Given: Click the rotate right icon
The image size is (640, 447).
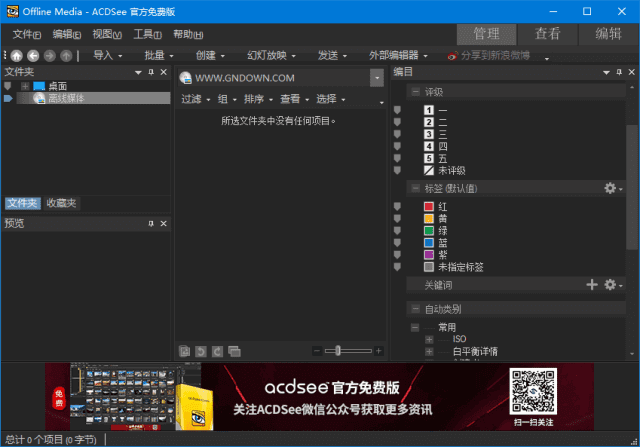Looking at the screenshot, I should coord(218,351).
